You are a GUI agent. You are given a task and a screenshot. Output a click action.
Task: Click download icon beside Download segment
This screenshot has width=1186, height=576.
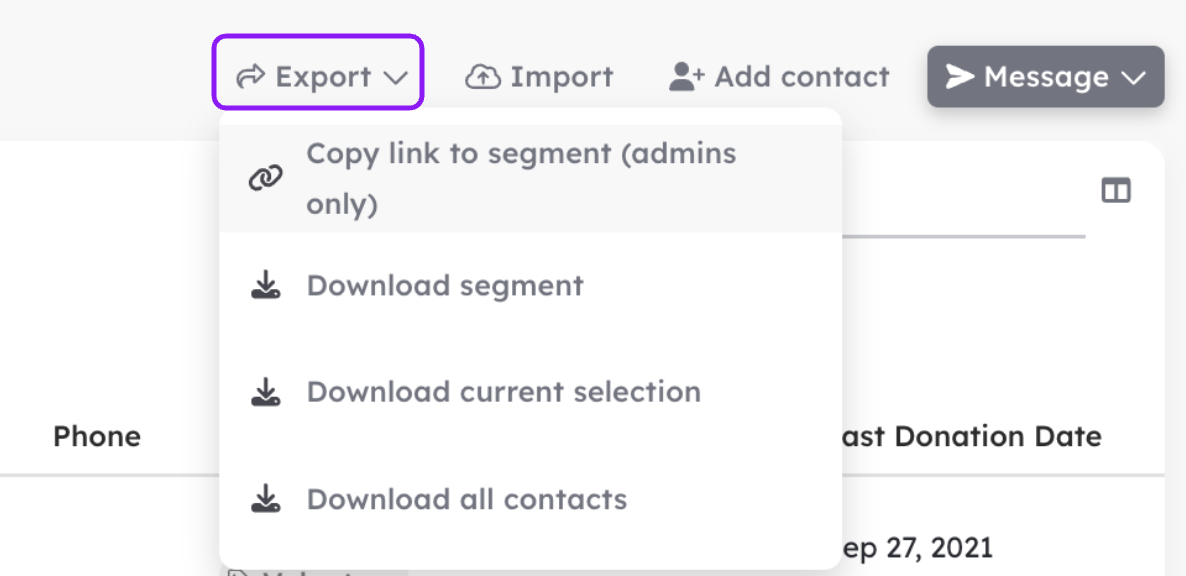[x=265, y=286]
